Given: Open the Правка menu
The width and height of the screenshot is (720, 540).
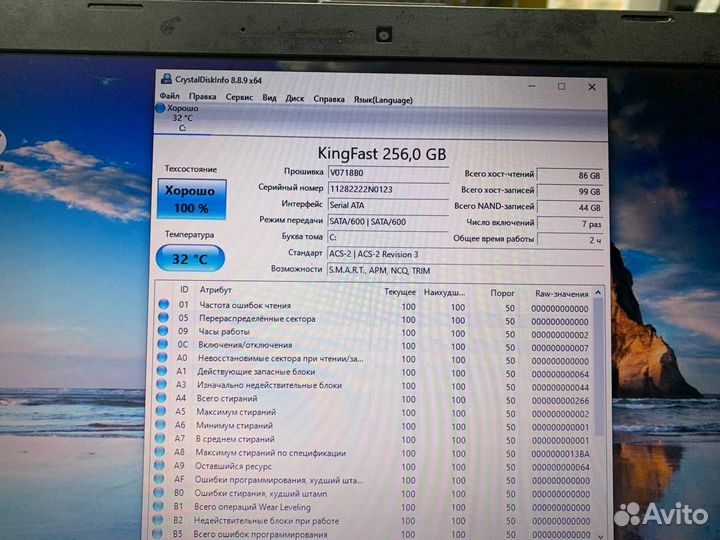Looking at the screenshot, I should [202, 96].
